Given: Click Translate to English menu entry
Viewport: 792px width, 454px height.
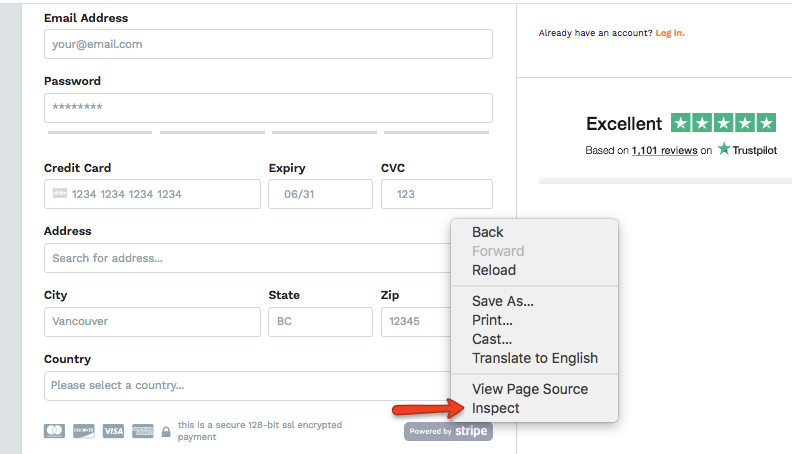Looking at the screenshot, I should pos(534,358).
